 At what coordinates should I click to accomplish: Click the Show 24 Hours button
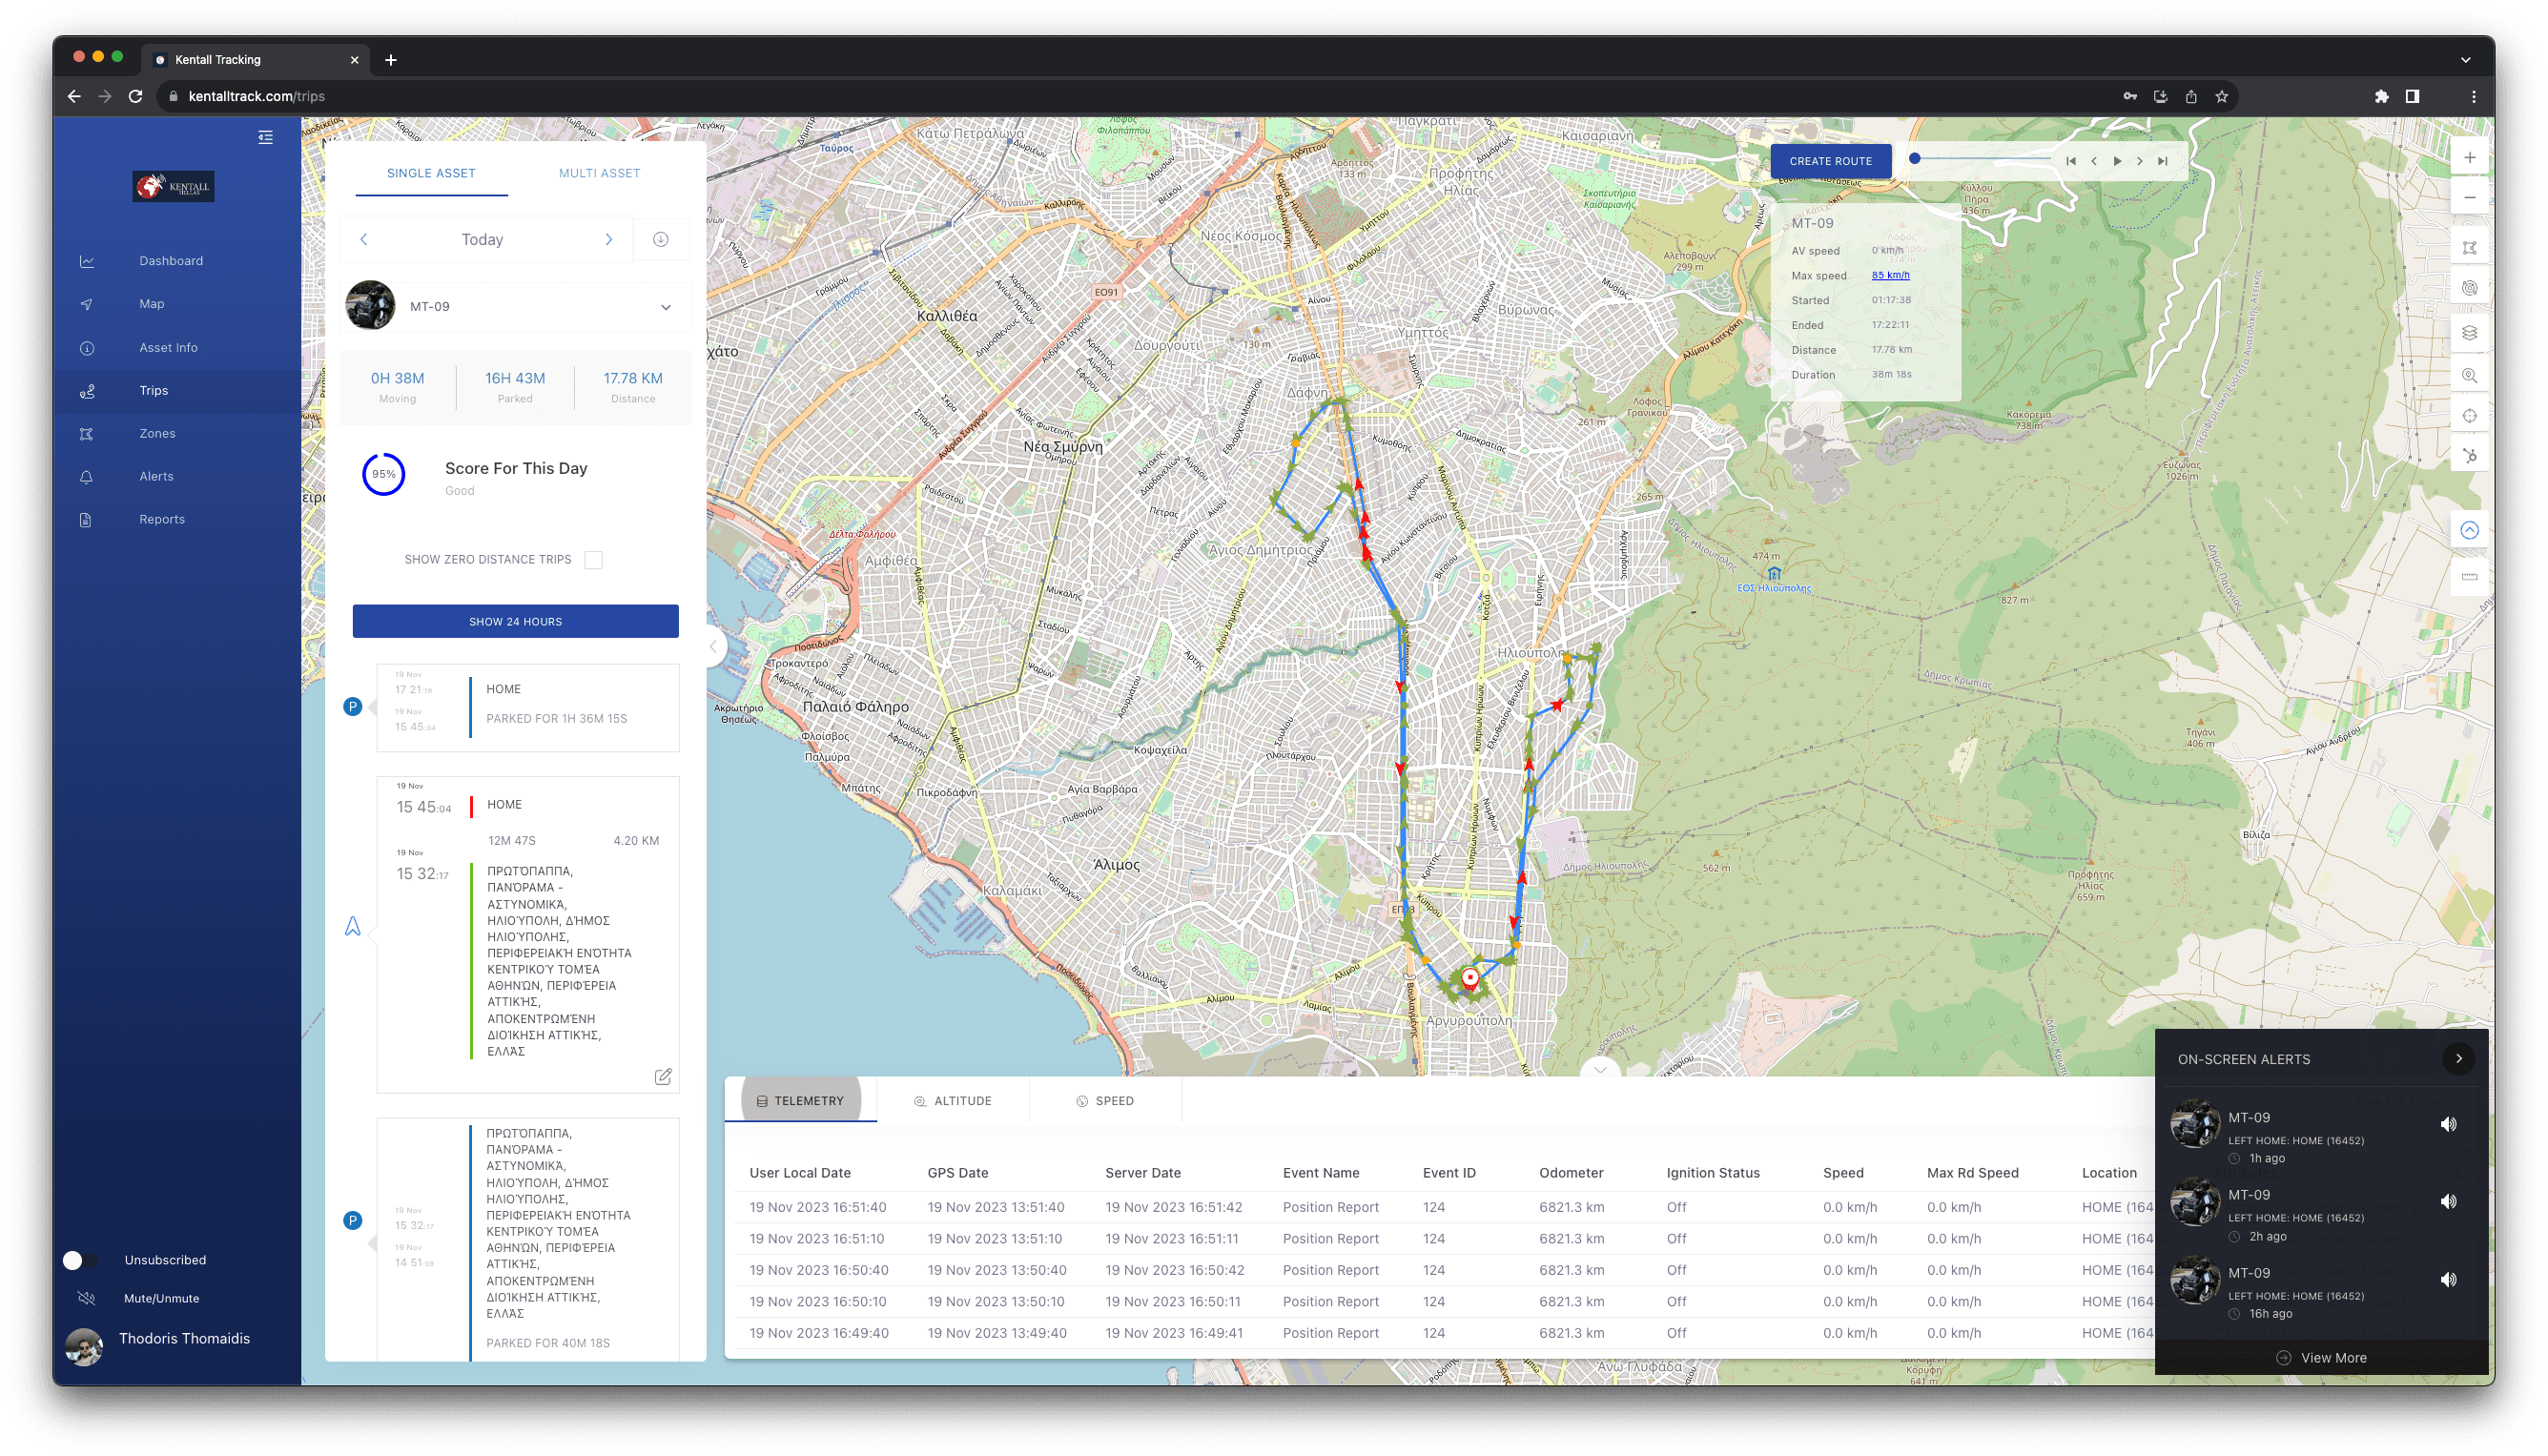click(x=516, y=621)
